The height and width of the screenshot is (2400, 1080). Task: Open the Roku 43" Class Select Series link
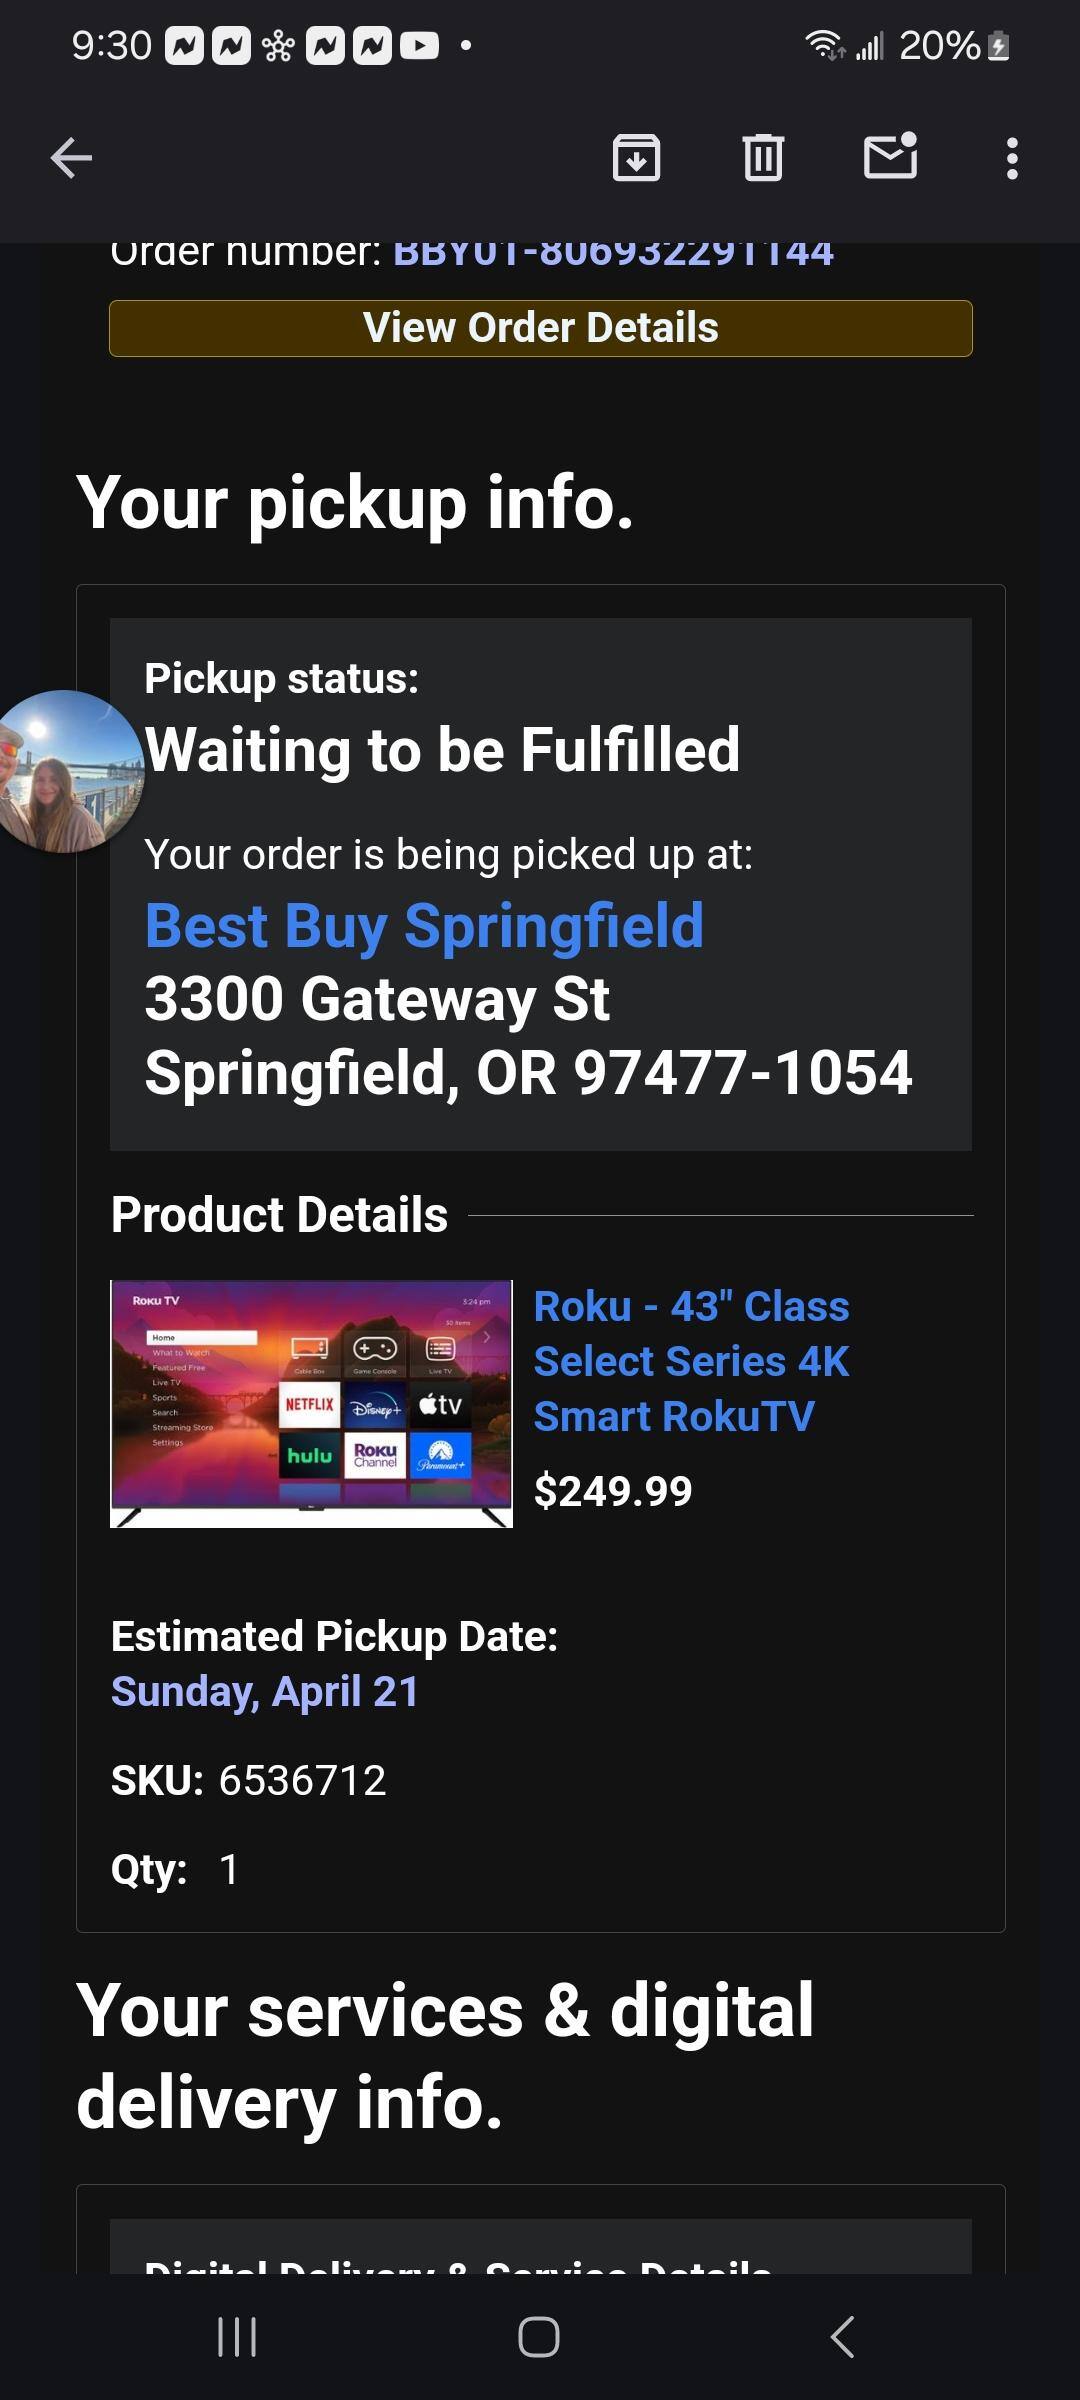point(691,1360)
